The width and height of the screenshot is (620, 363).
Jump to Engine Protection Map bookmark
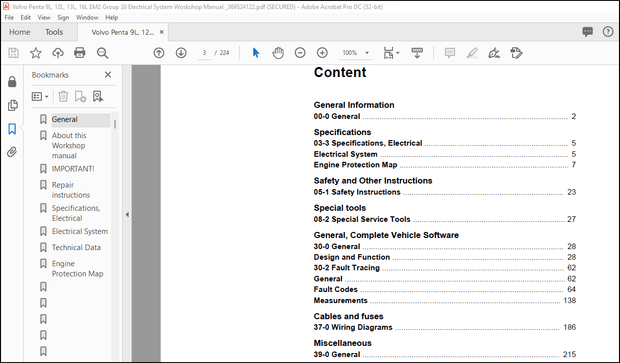pos(78,268)
